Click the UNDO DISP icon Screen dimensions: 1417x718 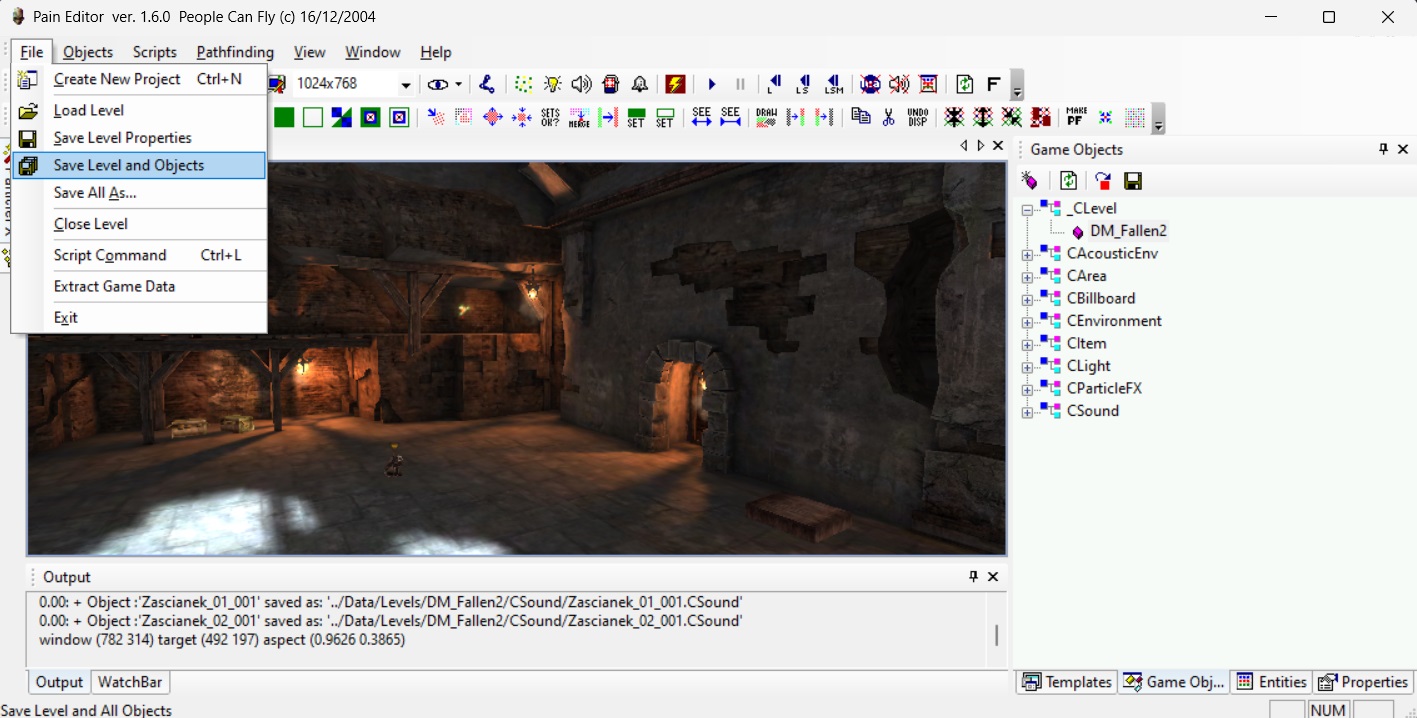coord(918,117)
